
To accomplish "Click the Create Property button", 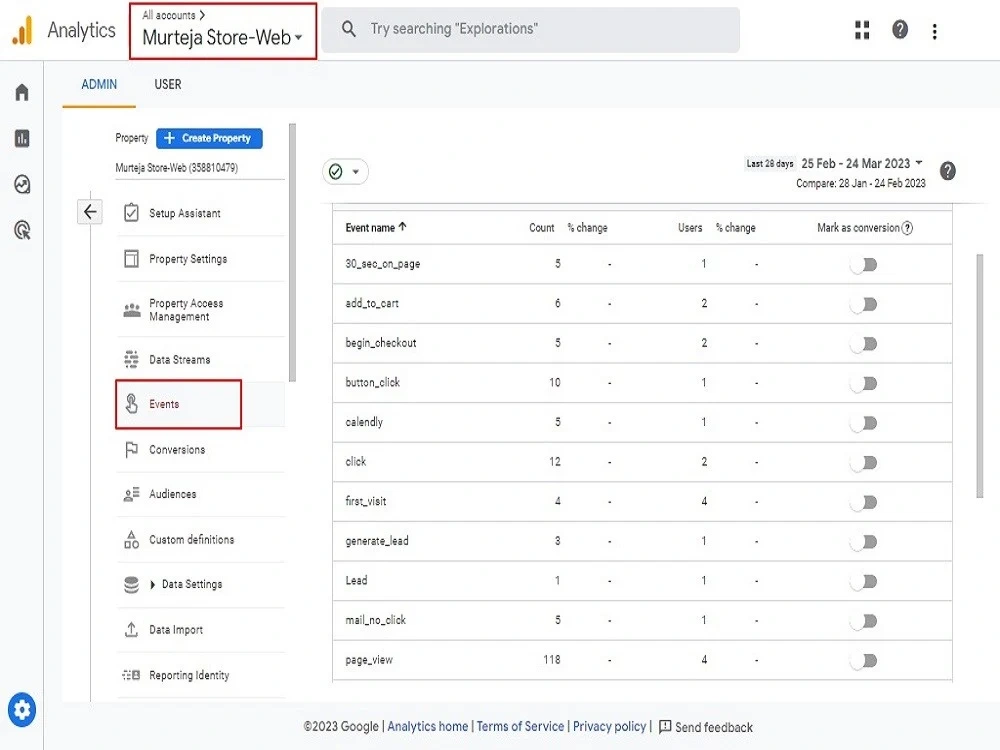I will [x=209, y=138].
